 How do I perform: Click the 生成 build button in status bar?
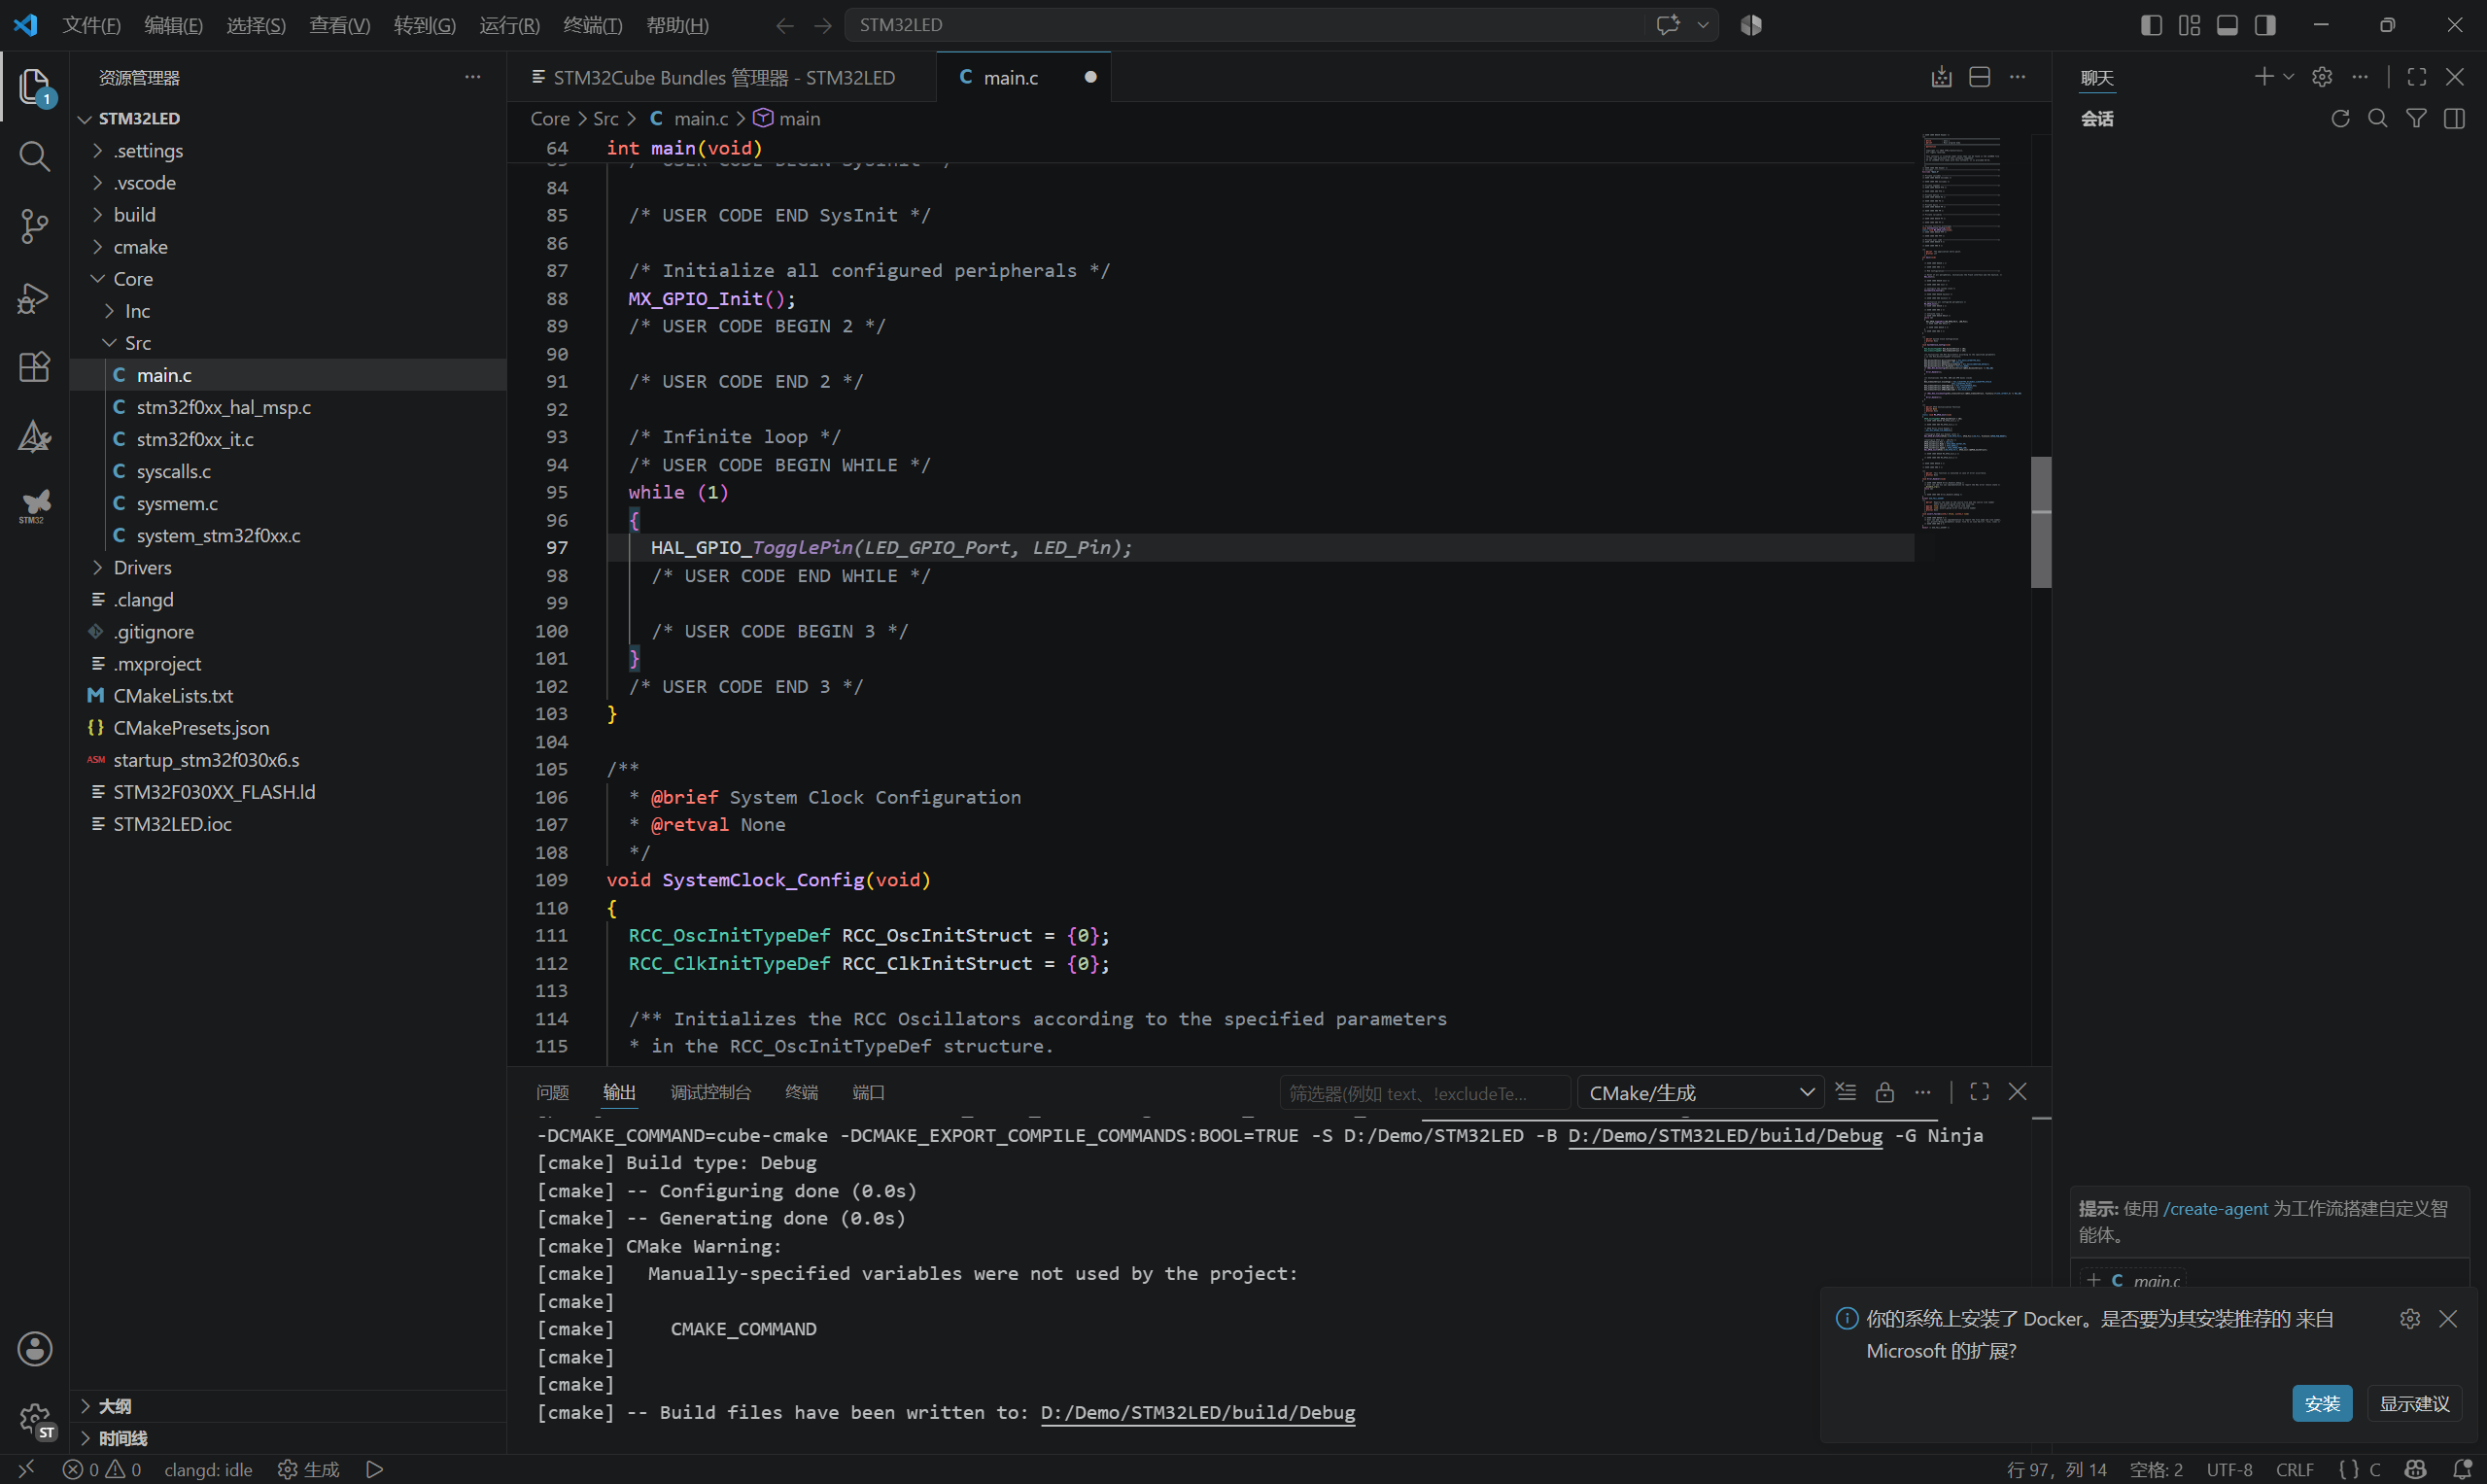[x=309, y=1469]
